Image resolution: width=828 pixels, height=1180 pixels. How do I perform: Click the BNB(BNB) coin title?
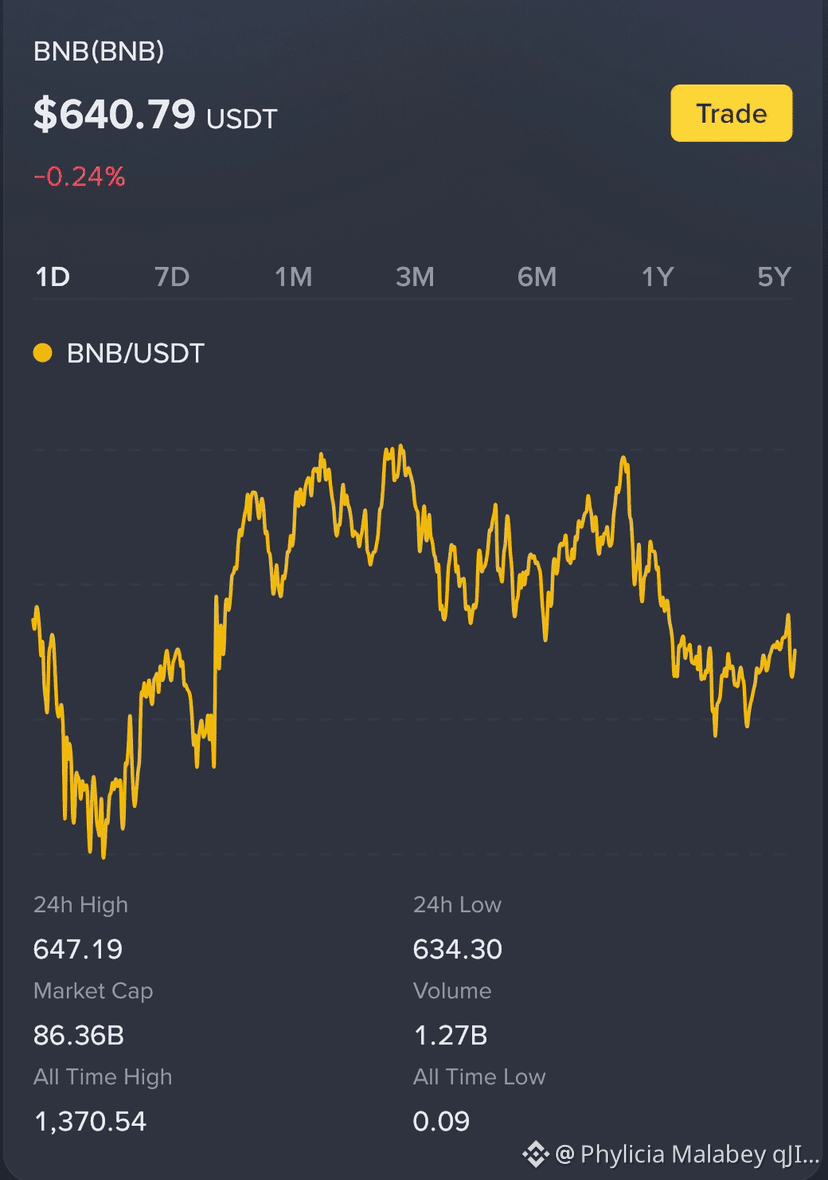pyautogui.click(x=99, y=51)
